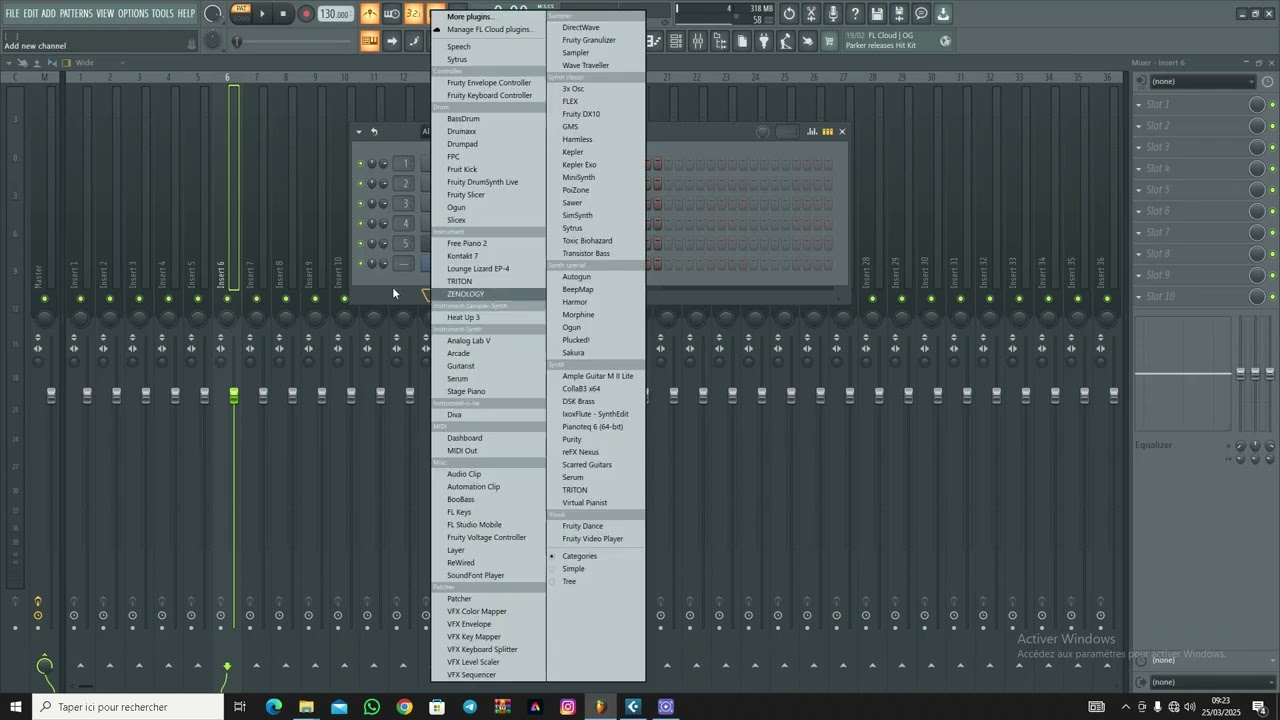Mute the Master track green LED
1280x720 pixels.
(x=44, y=299)
